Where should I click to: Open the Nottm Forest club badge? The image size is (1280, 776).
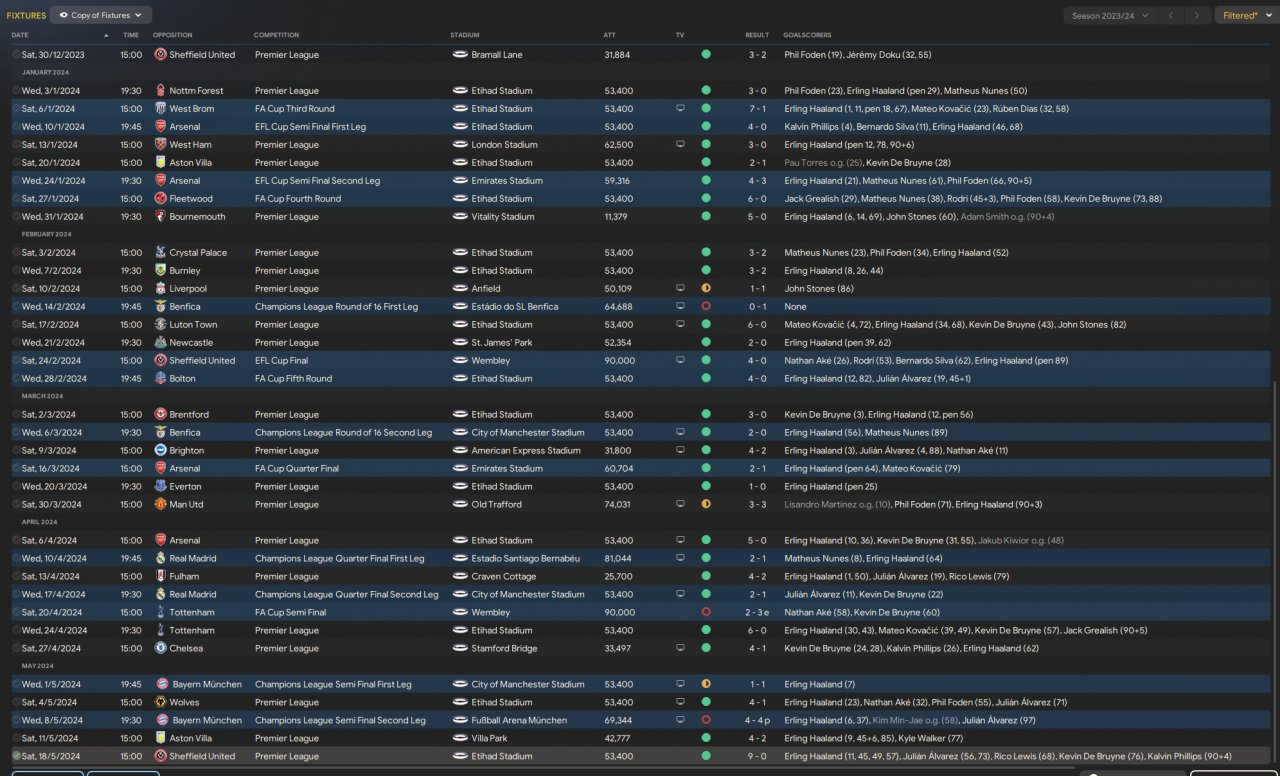pos(161,91)
